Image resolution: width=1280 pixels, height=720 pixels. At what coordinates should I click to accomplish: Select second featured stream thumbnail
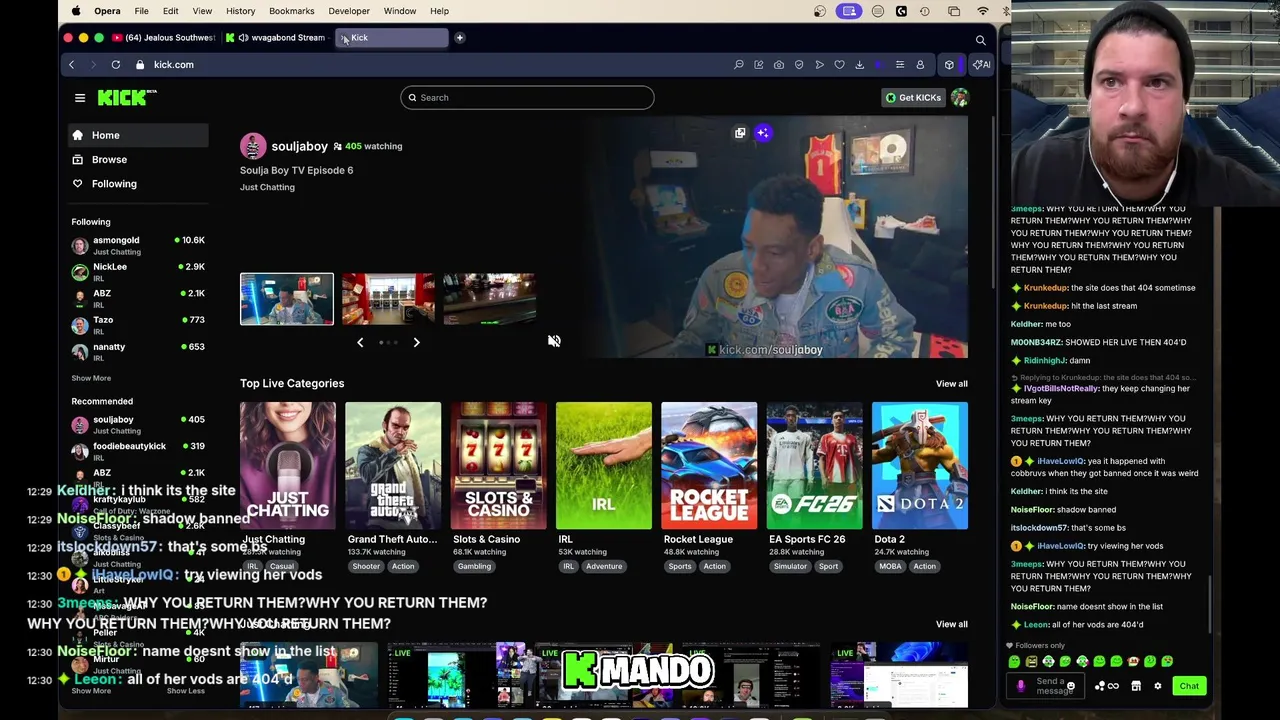point(388,299)
